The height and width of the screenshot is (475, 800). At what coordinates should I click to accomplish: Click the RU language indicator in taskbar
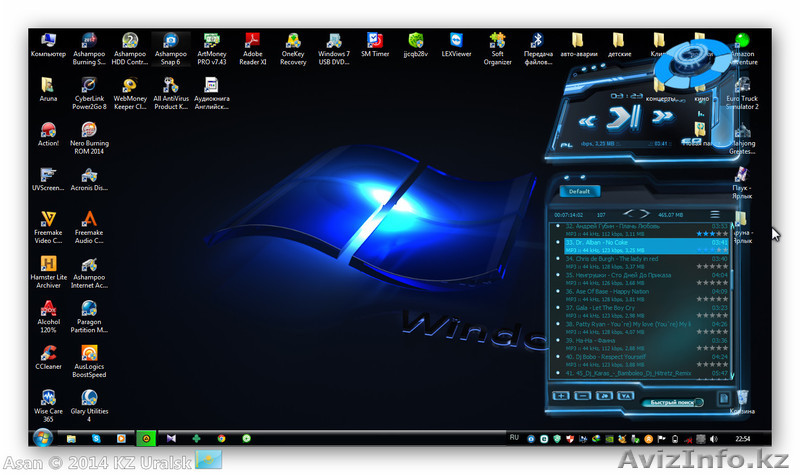point(514,438)
